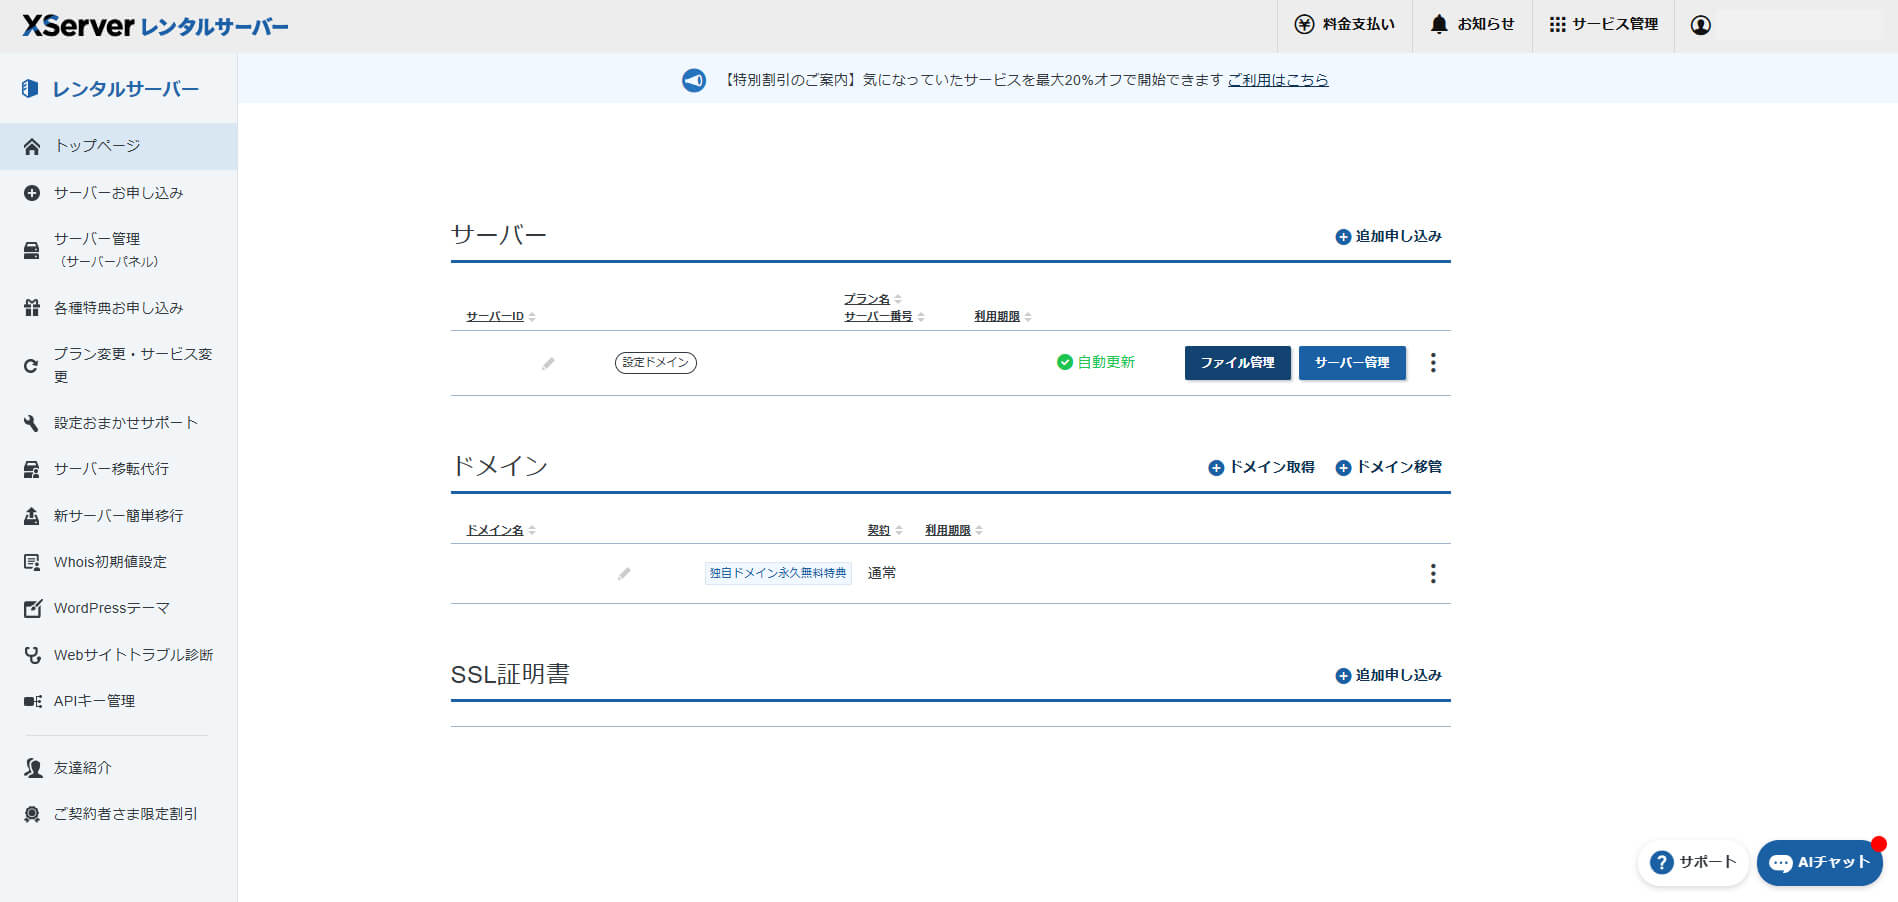Open the server row three-dot menu
1898x902 pixels.
1433,363
